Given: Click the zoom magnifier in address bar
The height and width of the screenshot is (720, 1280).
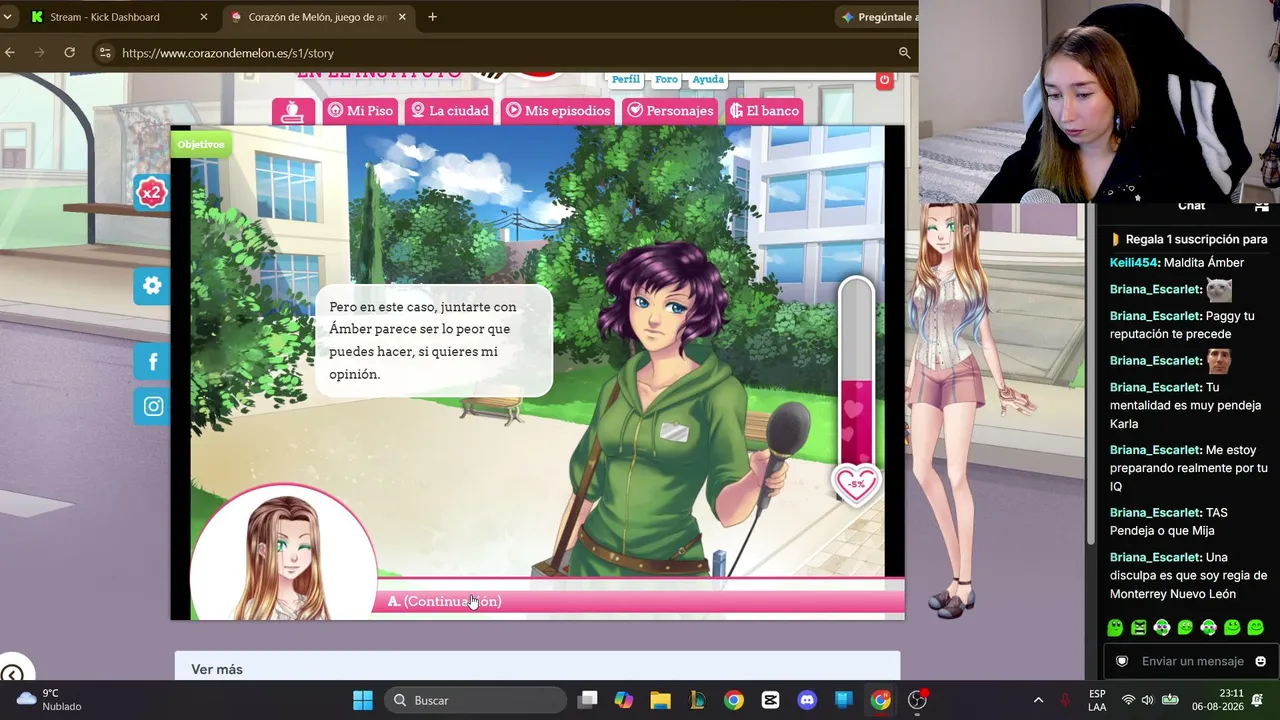Looking at the screenshot, I should click(x=904, y=53).
